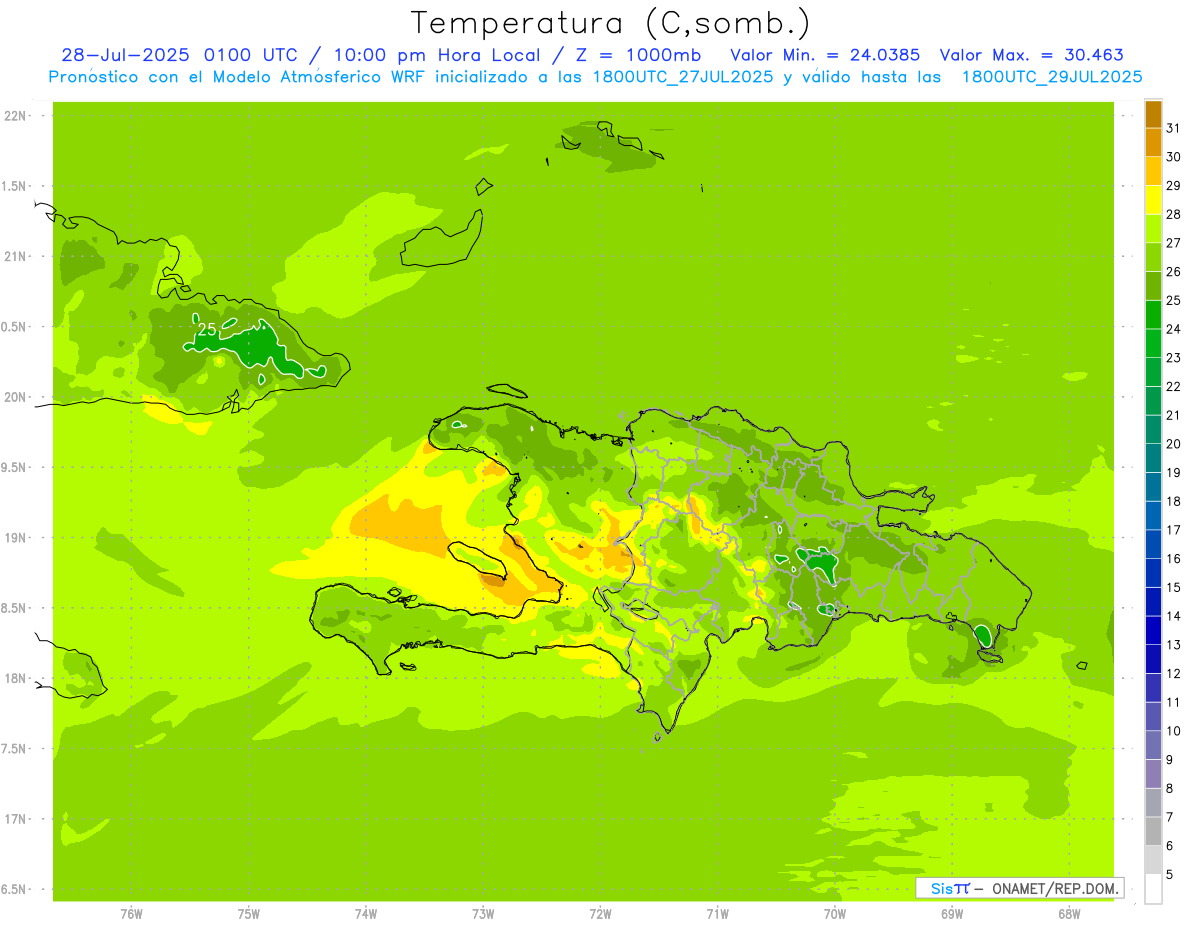Click the "21N" latitude label
The image size is (1200, 927).
(x=15, y=256)
